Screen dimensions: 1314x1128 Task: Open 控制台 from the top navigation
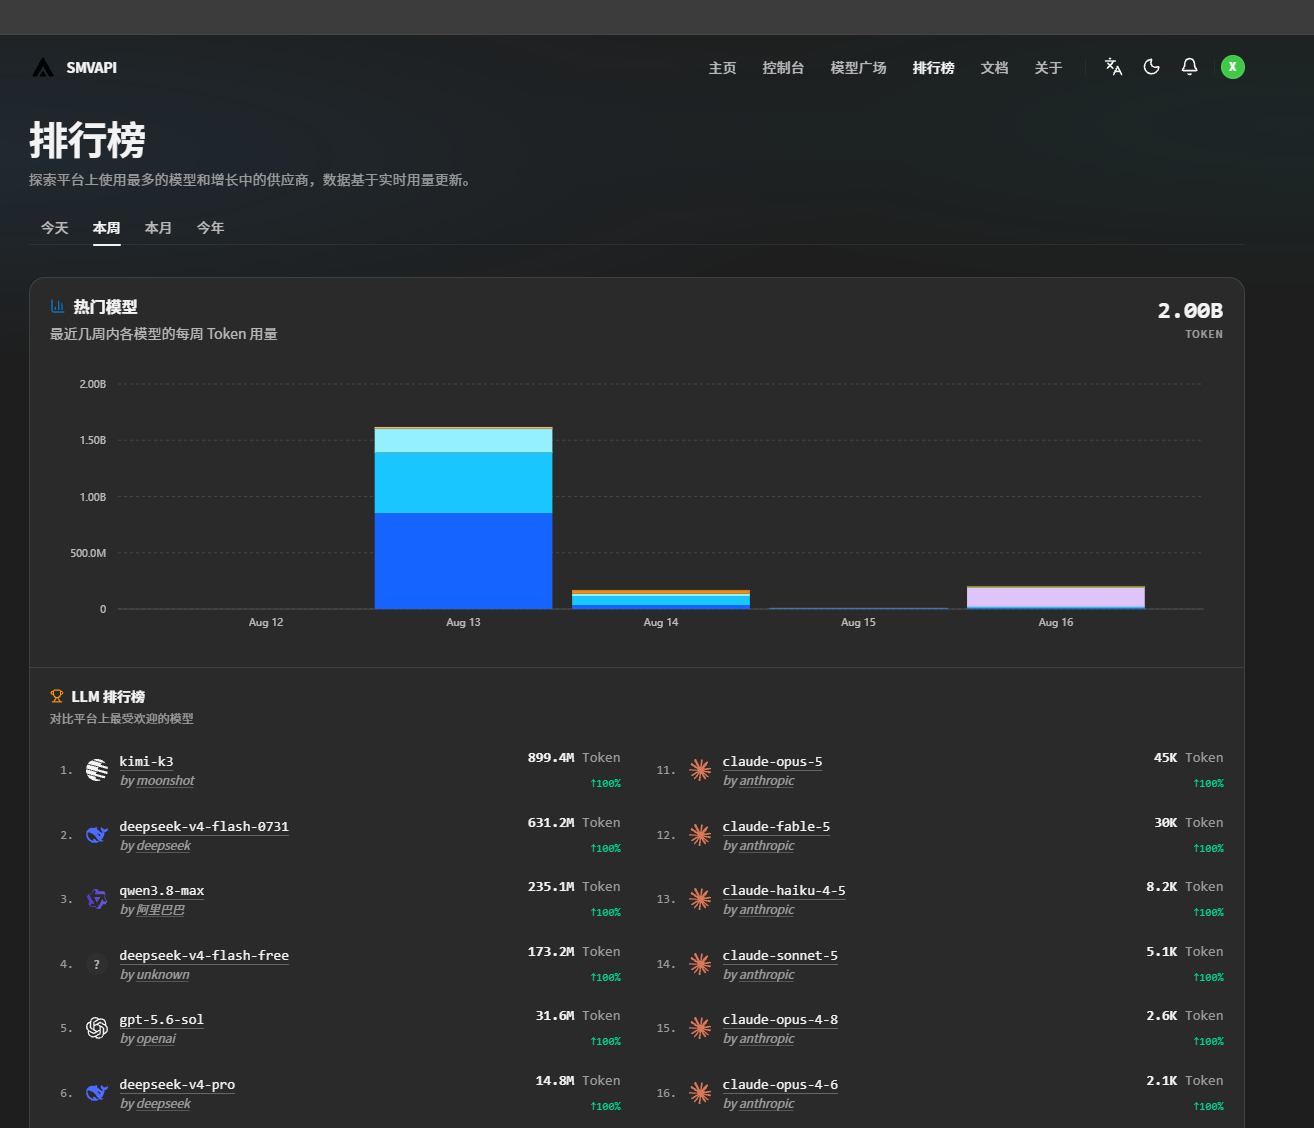coord(783,68)
